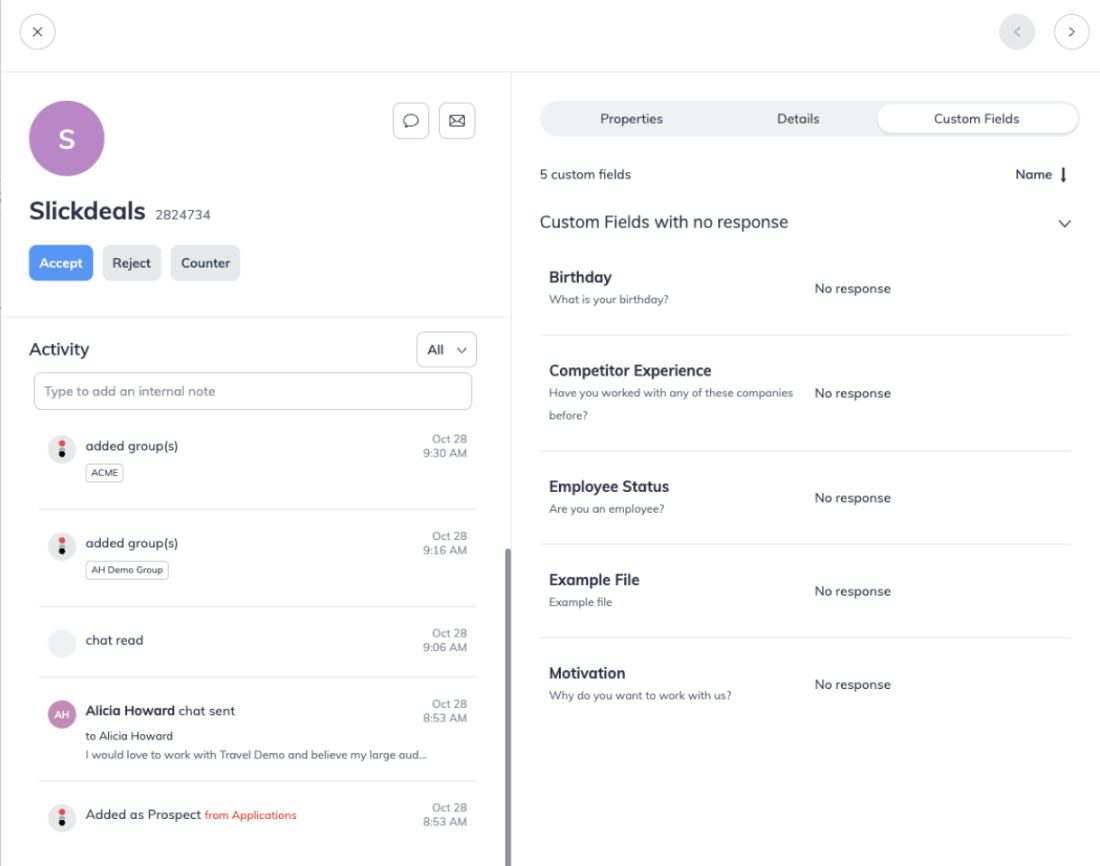Viewport: 1100px width, 866px height.
Task: Click system icon beside AH Demo Group activity
Action: coord(62,546)
